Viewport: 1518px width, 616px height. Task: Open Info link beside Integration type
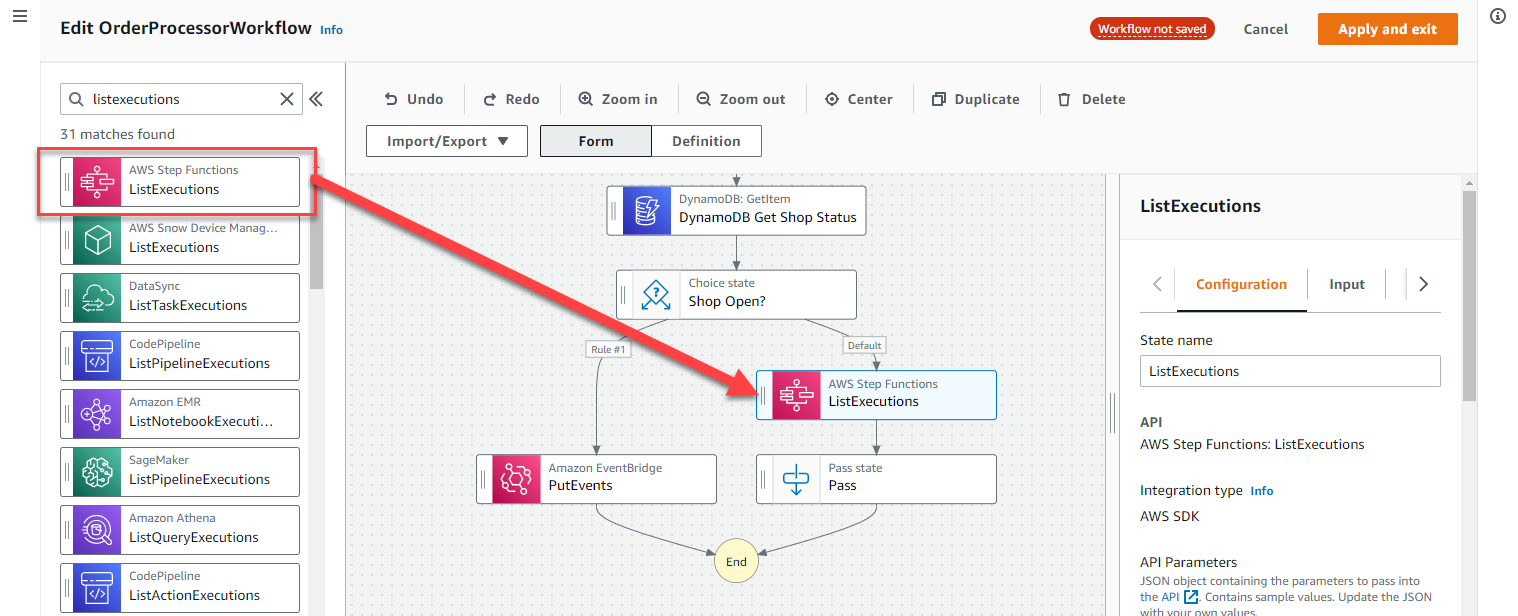point(1262,491)
